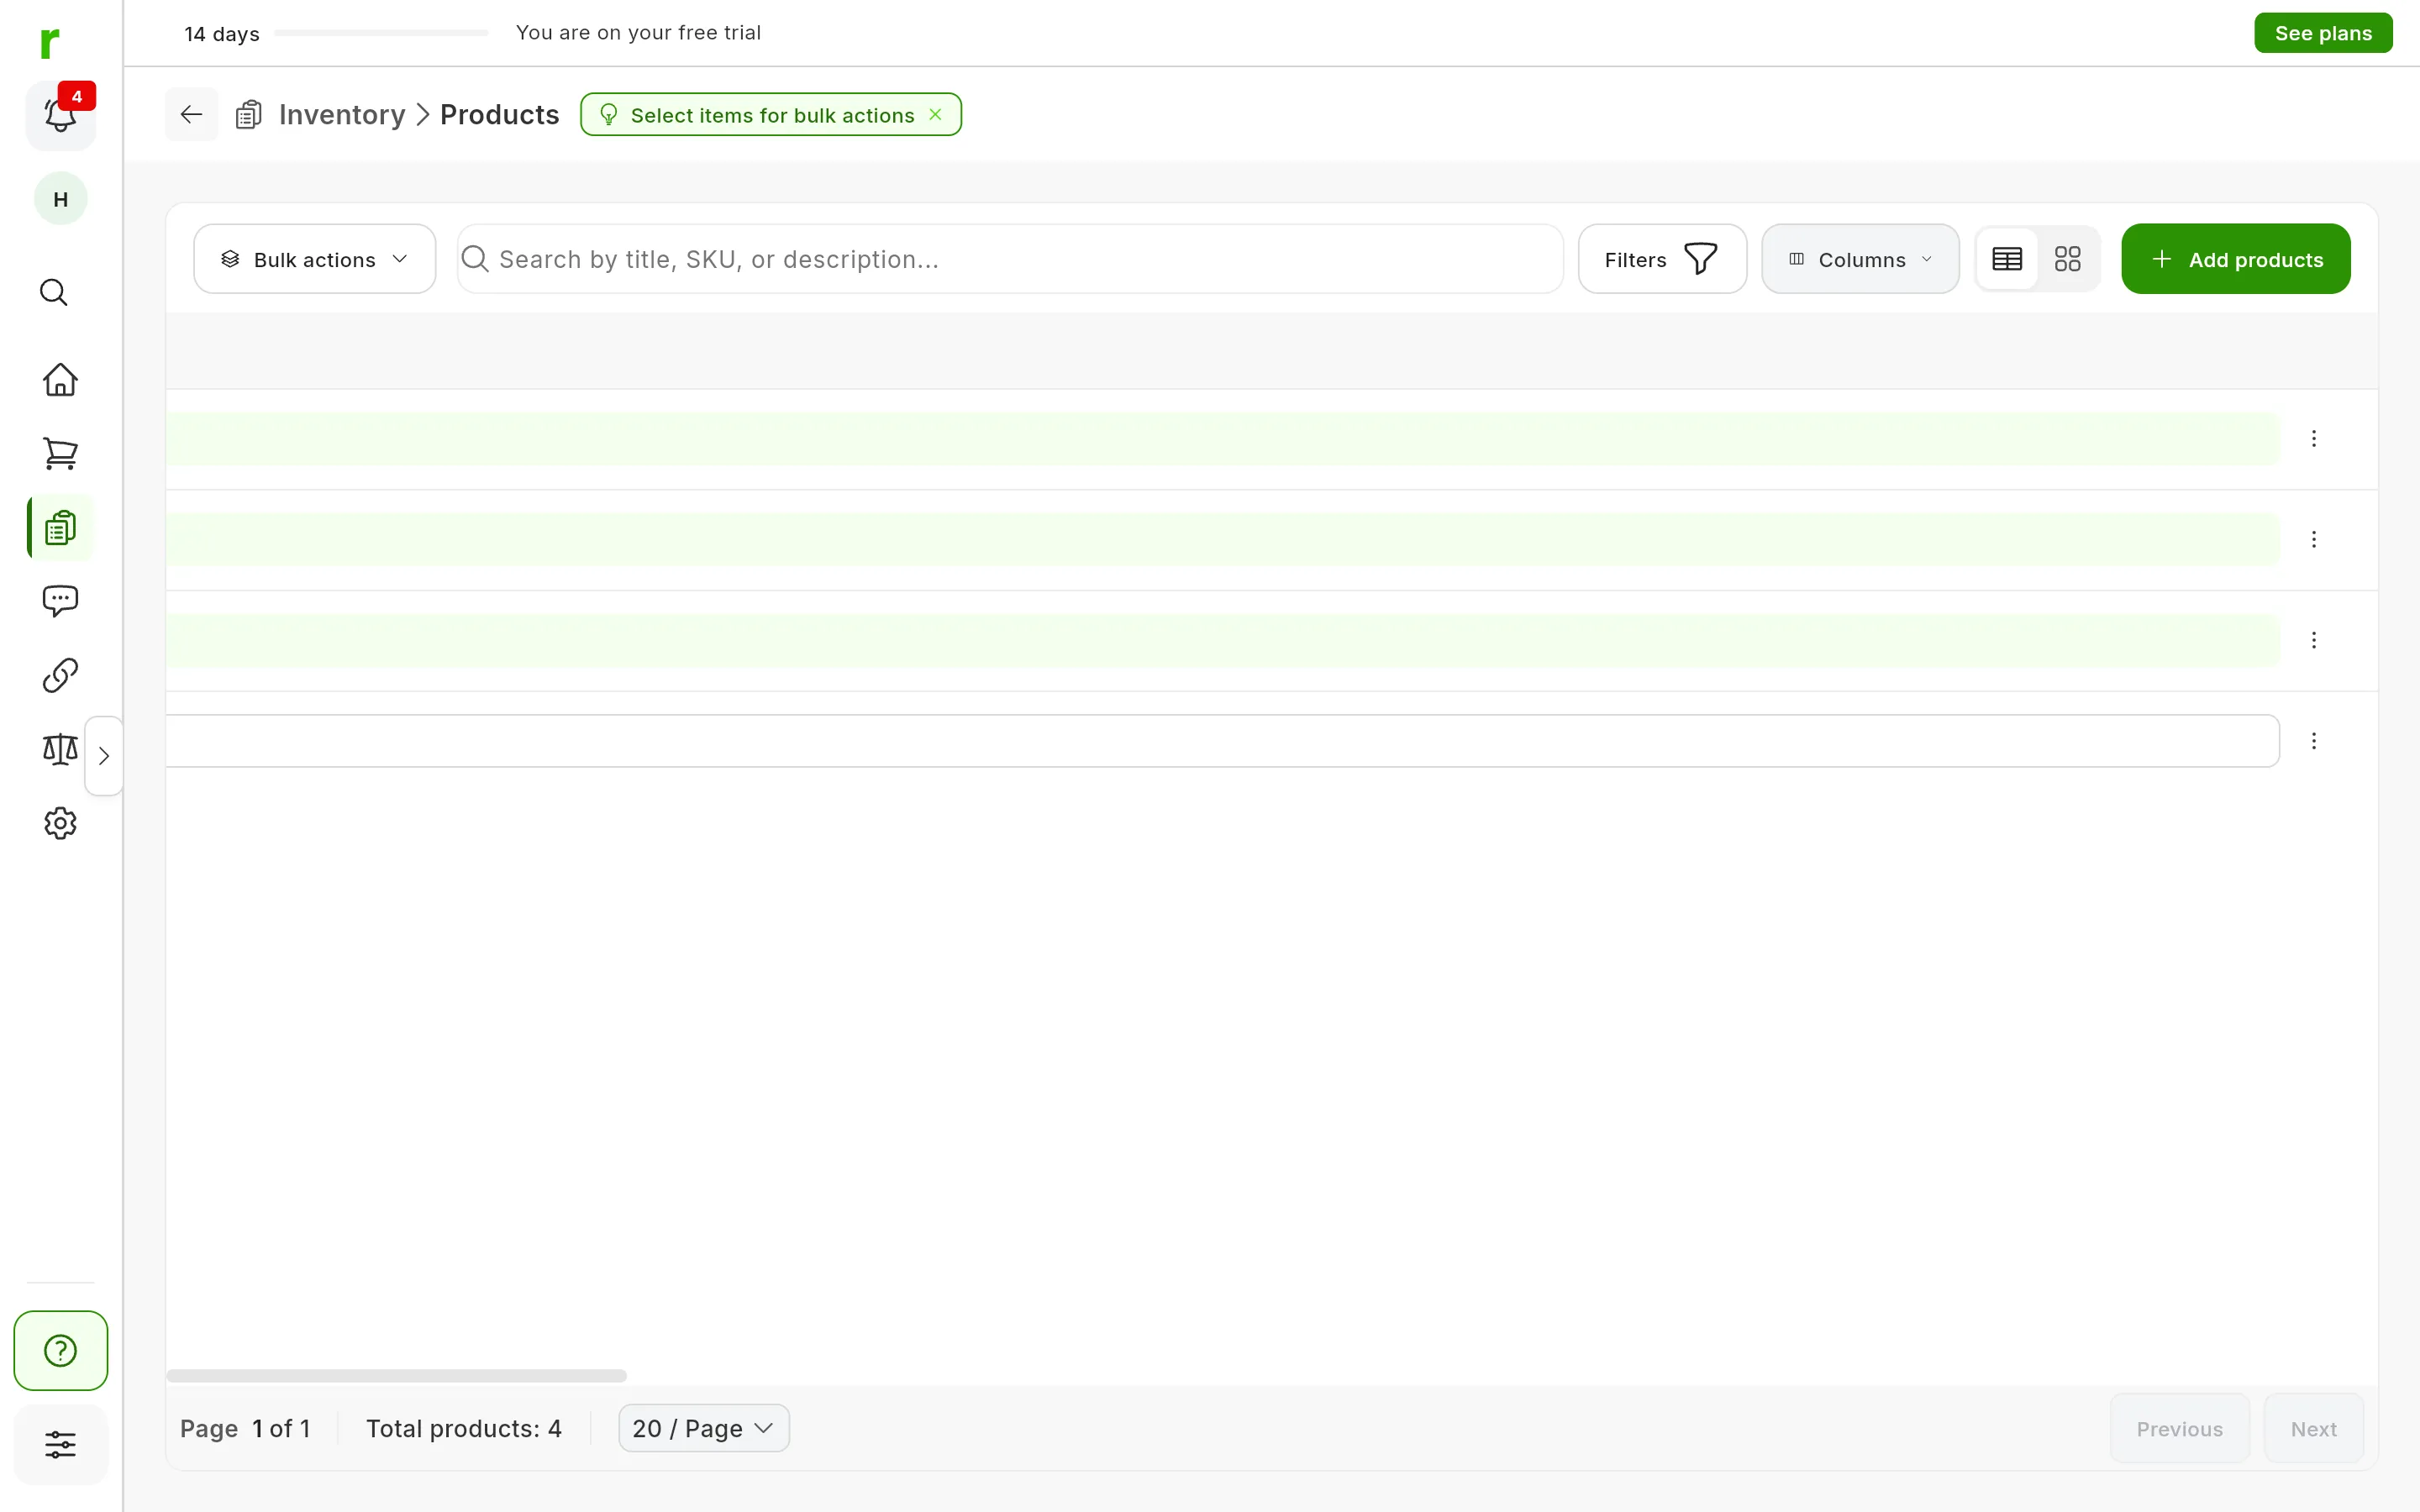This screenshot has height=1512, width=2420.
Task: Click the See plans button
Action: 2323,33
